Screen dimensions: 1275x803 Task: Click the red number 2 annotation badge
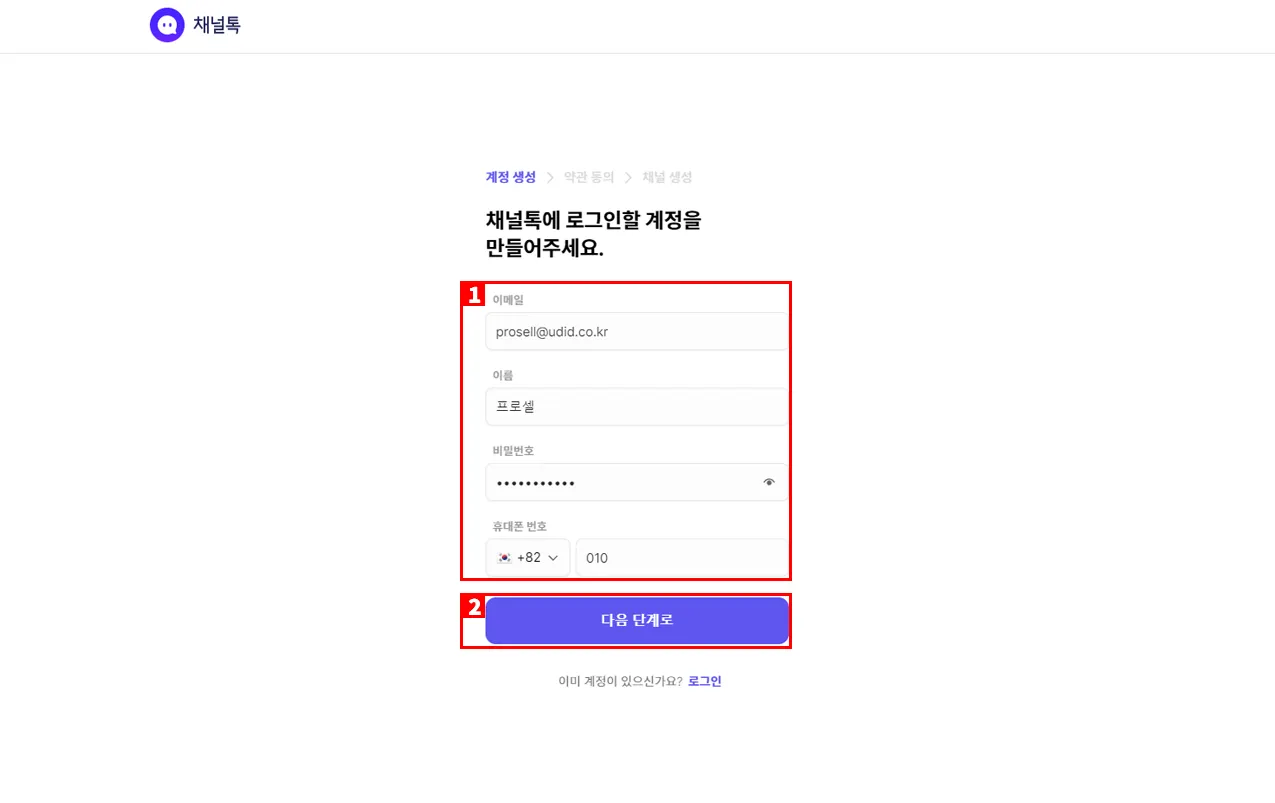(x=474, y=607)
